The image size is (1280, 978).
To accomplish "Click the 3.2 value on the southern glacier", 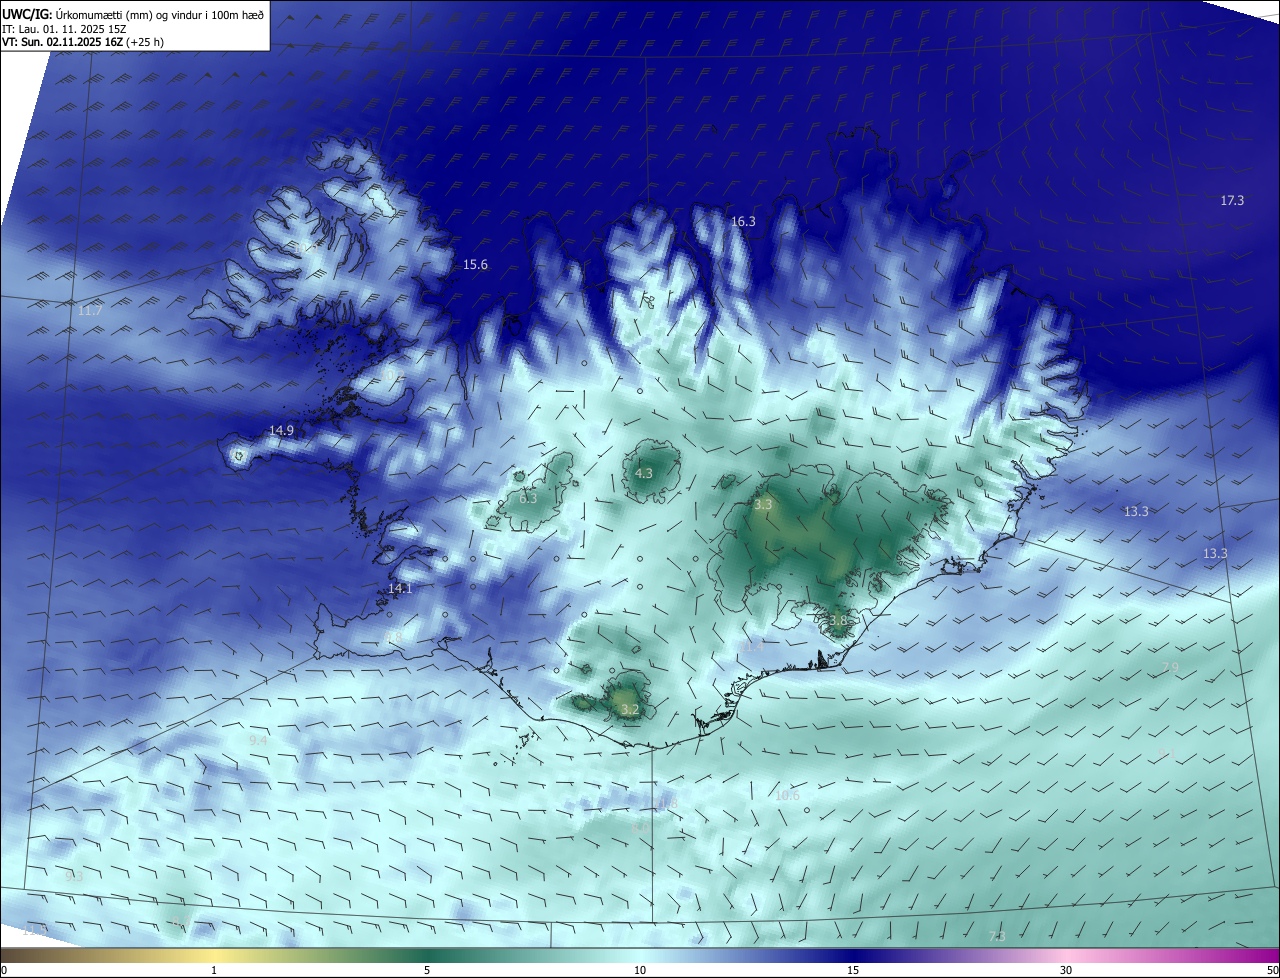I will click(x=630, y=710).
